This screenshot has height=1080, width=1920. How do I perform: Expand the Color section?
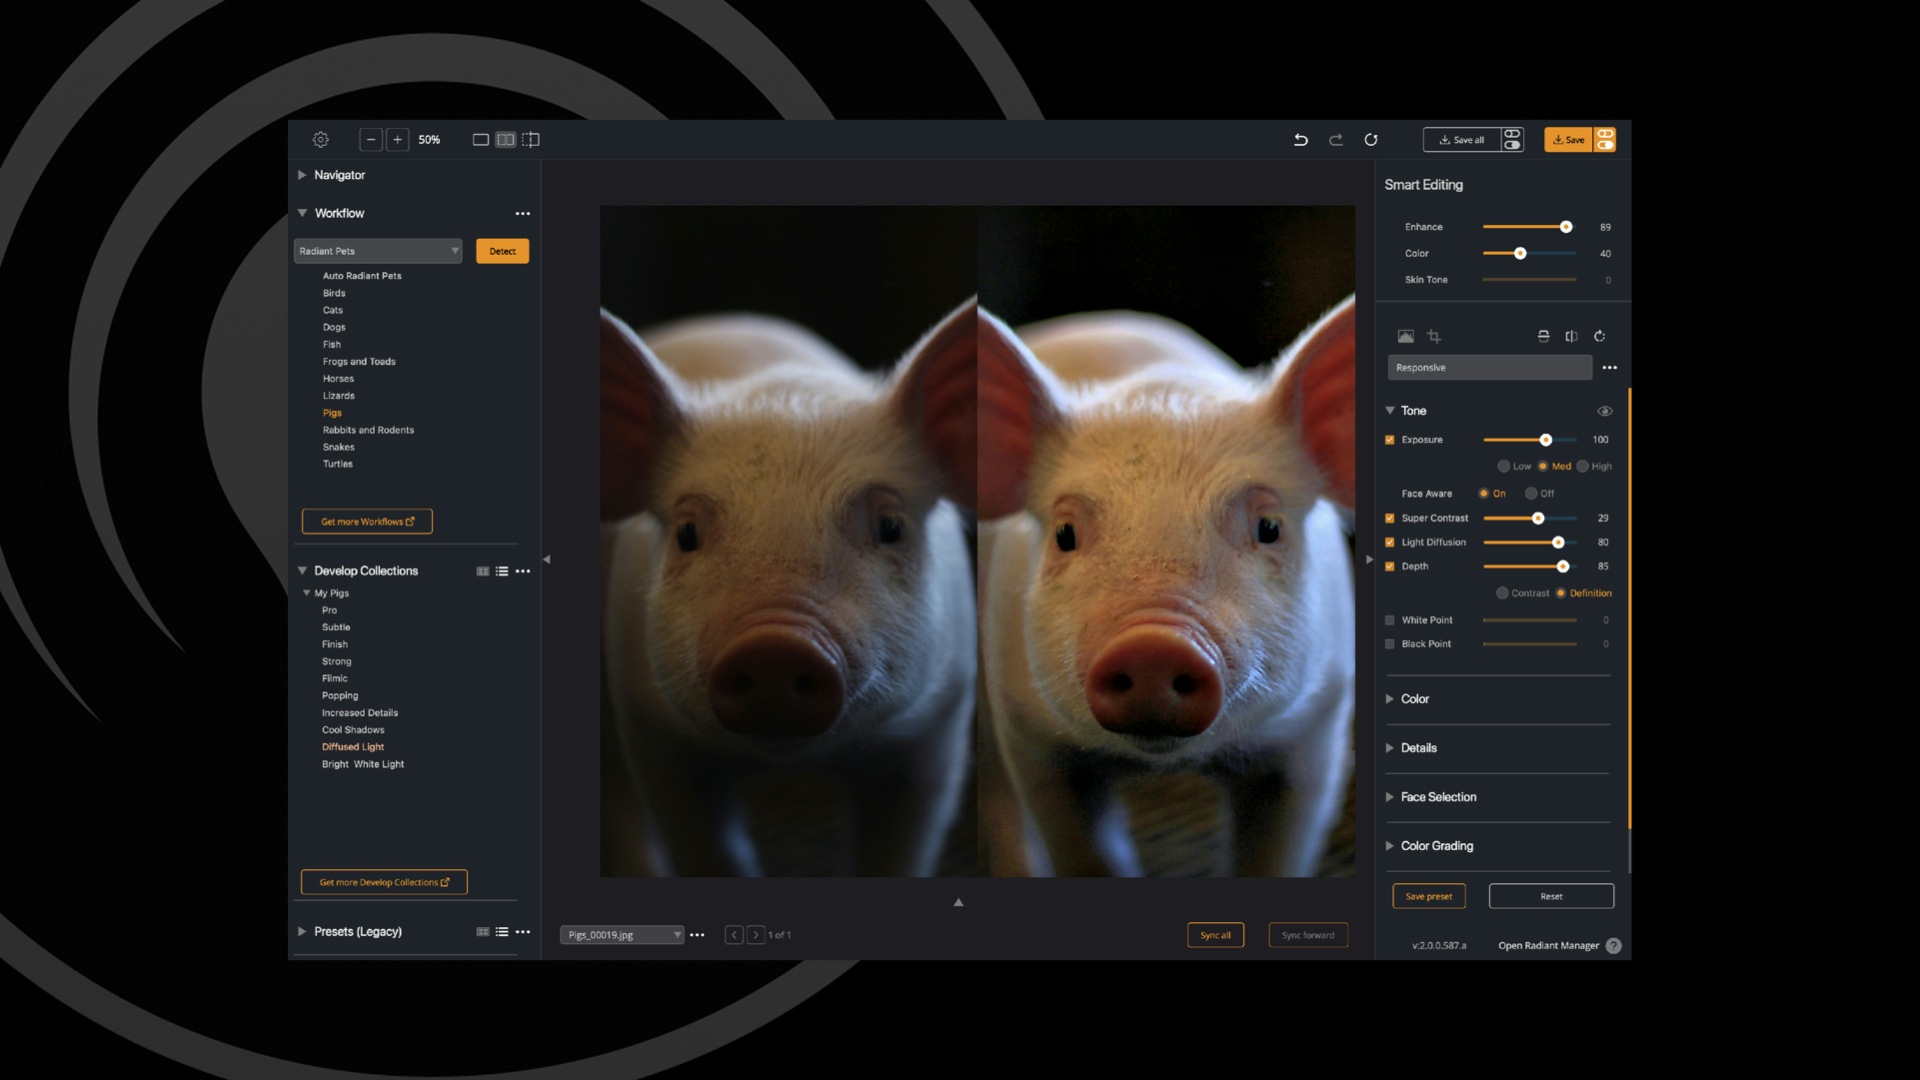point(1390,699)
